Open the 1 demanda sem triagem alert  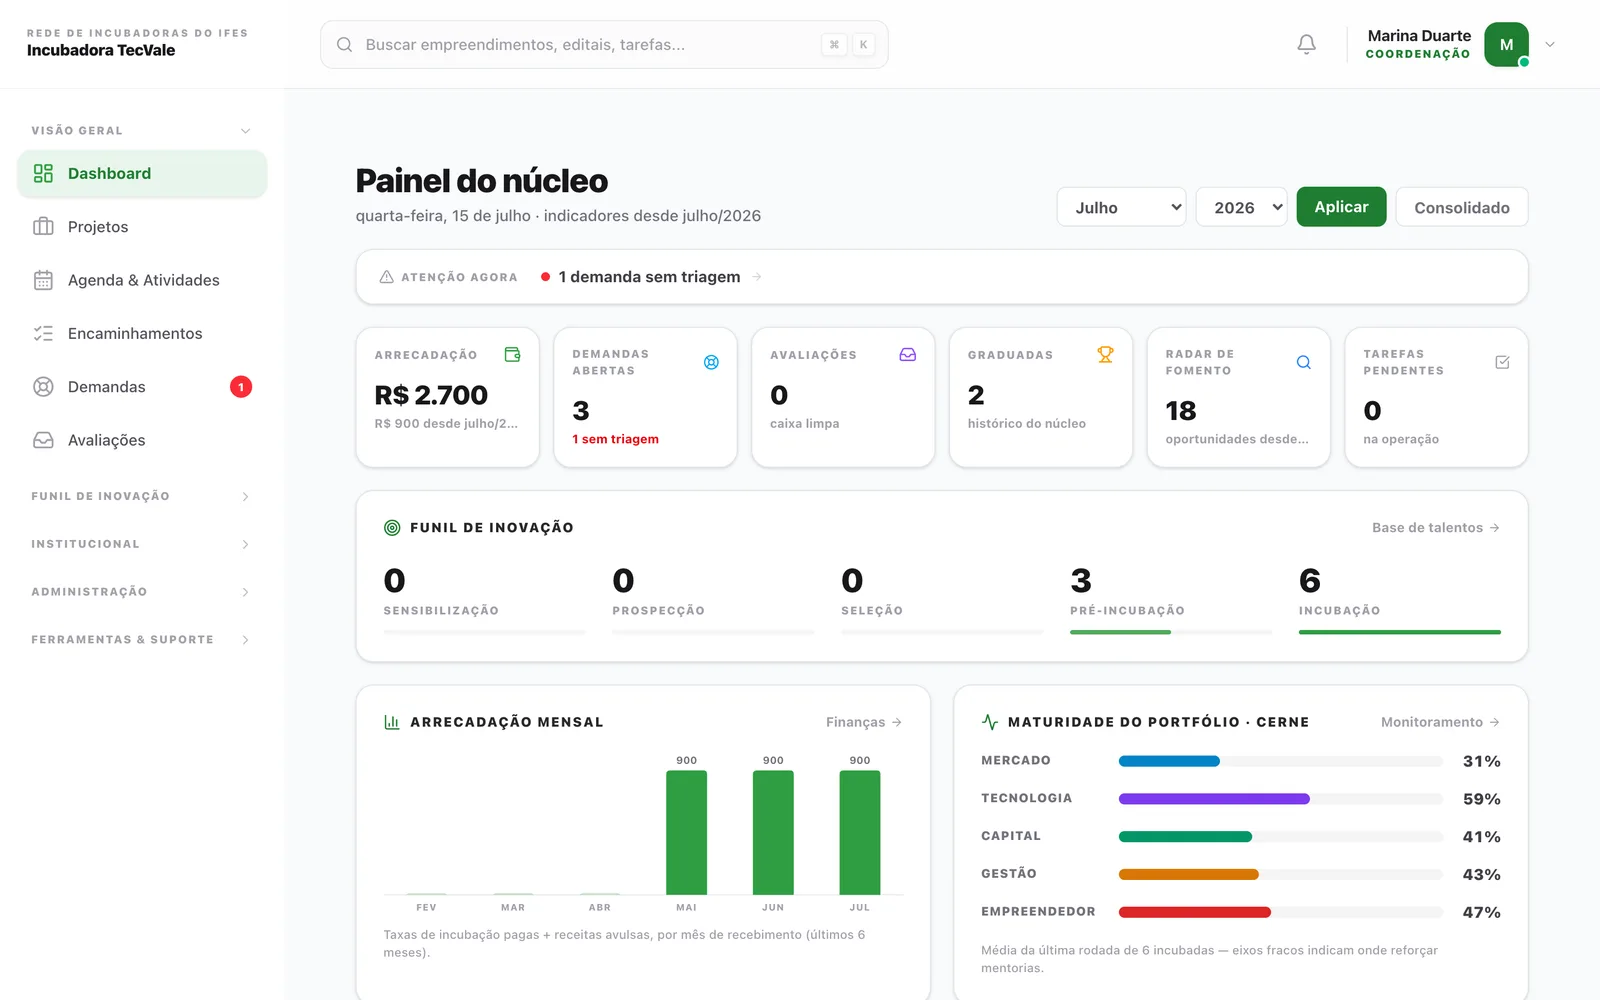point(651,277)
